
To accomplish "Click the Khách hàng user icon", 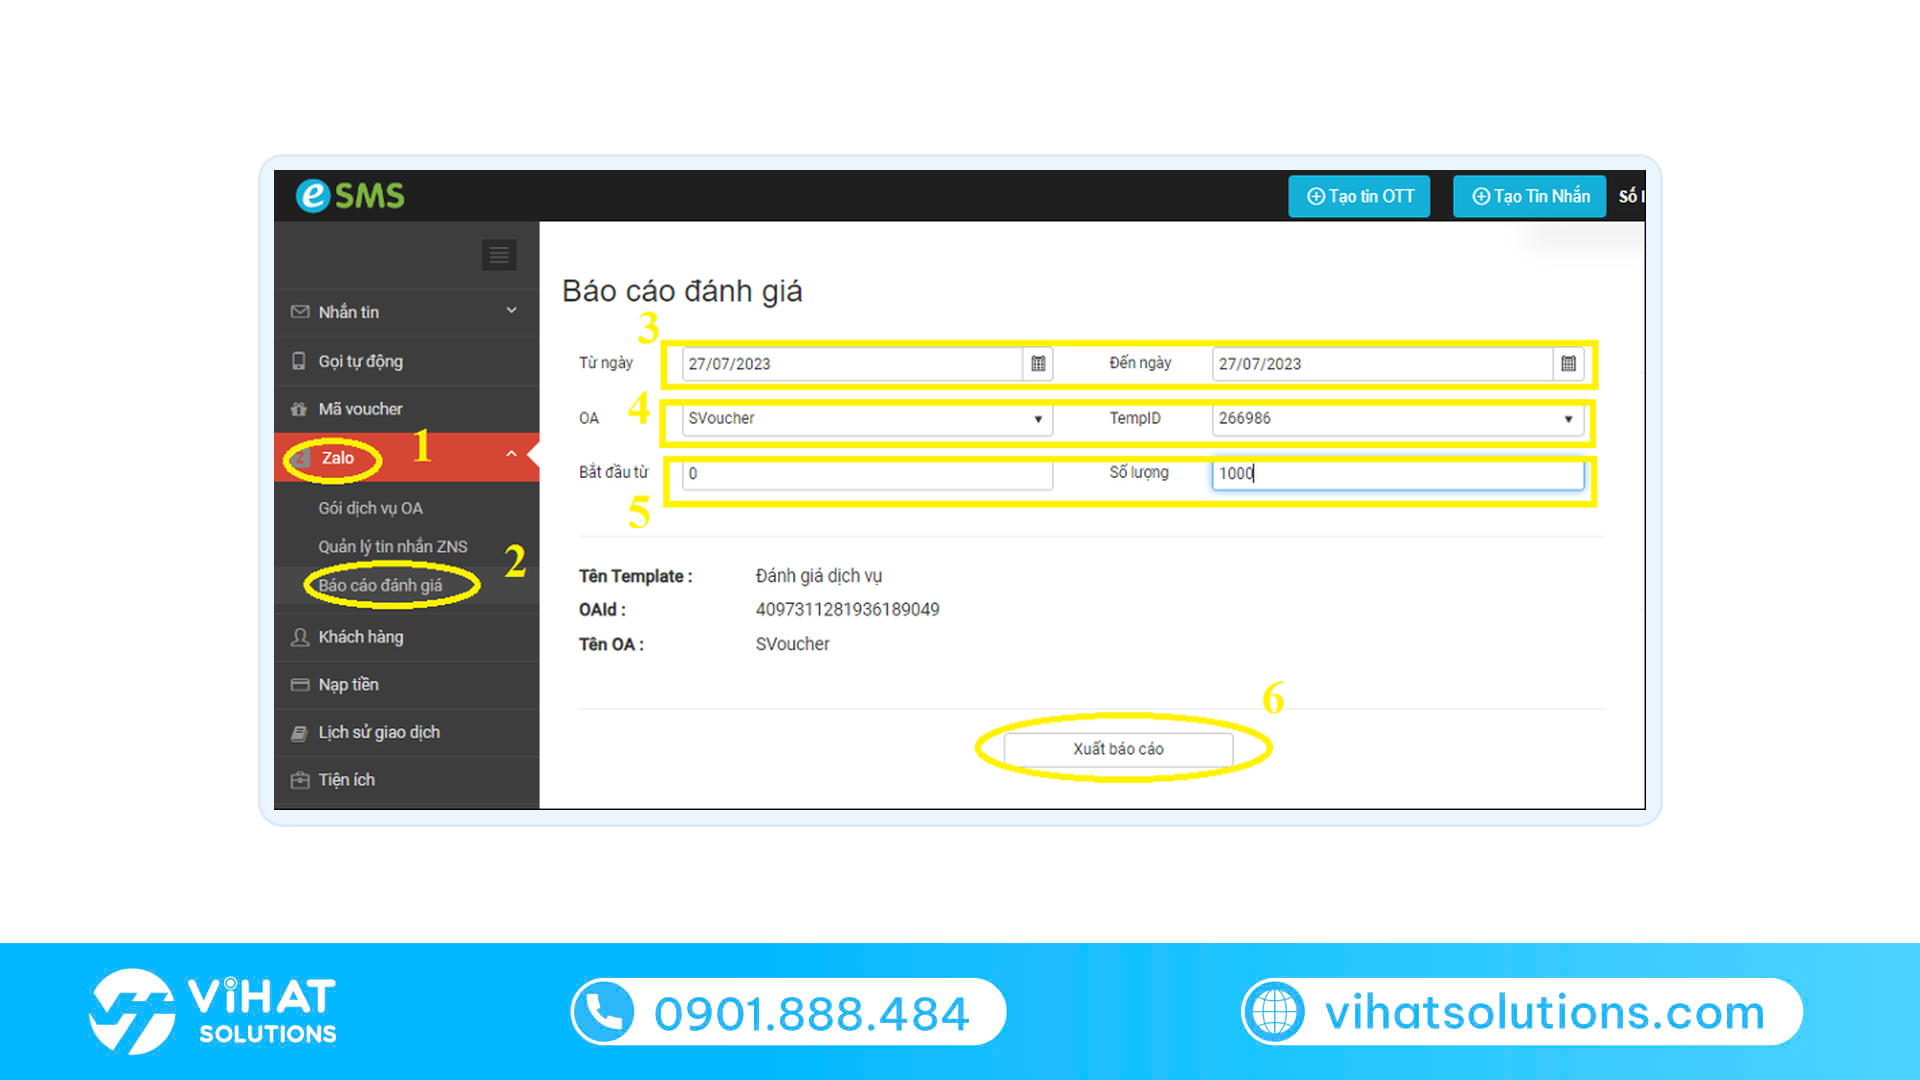I will [299, 637].
